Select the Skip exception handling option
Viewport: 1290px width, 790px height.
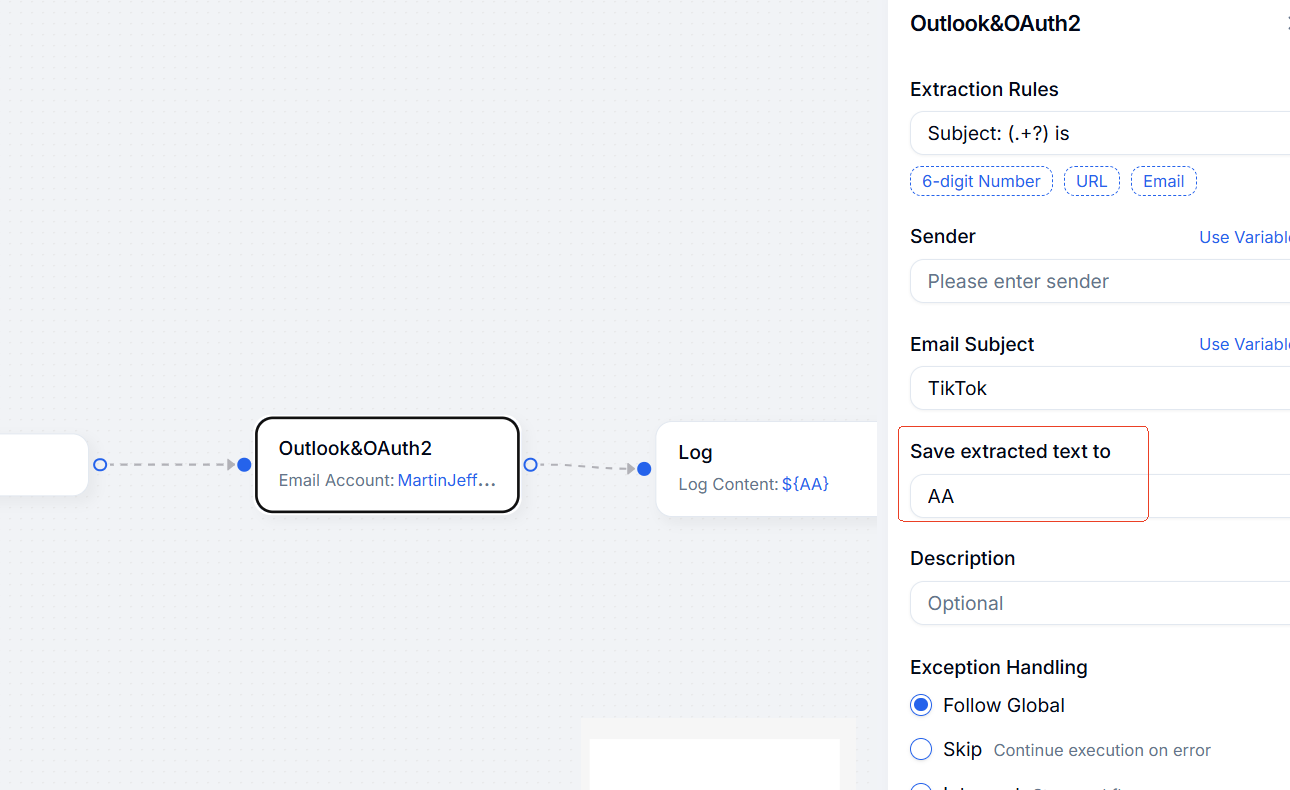coord(921,749)
